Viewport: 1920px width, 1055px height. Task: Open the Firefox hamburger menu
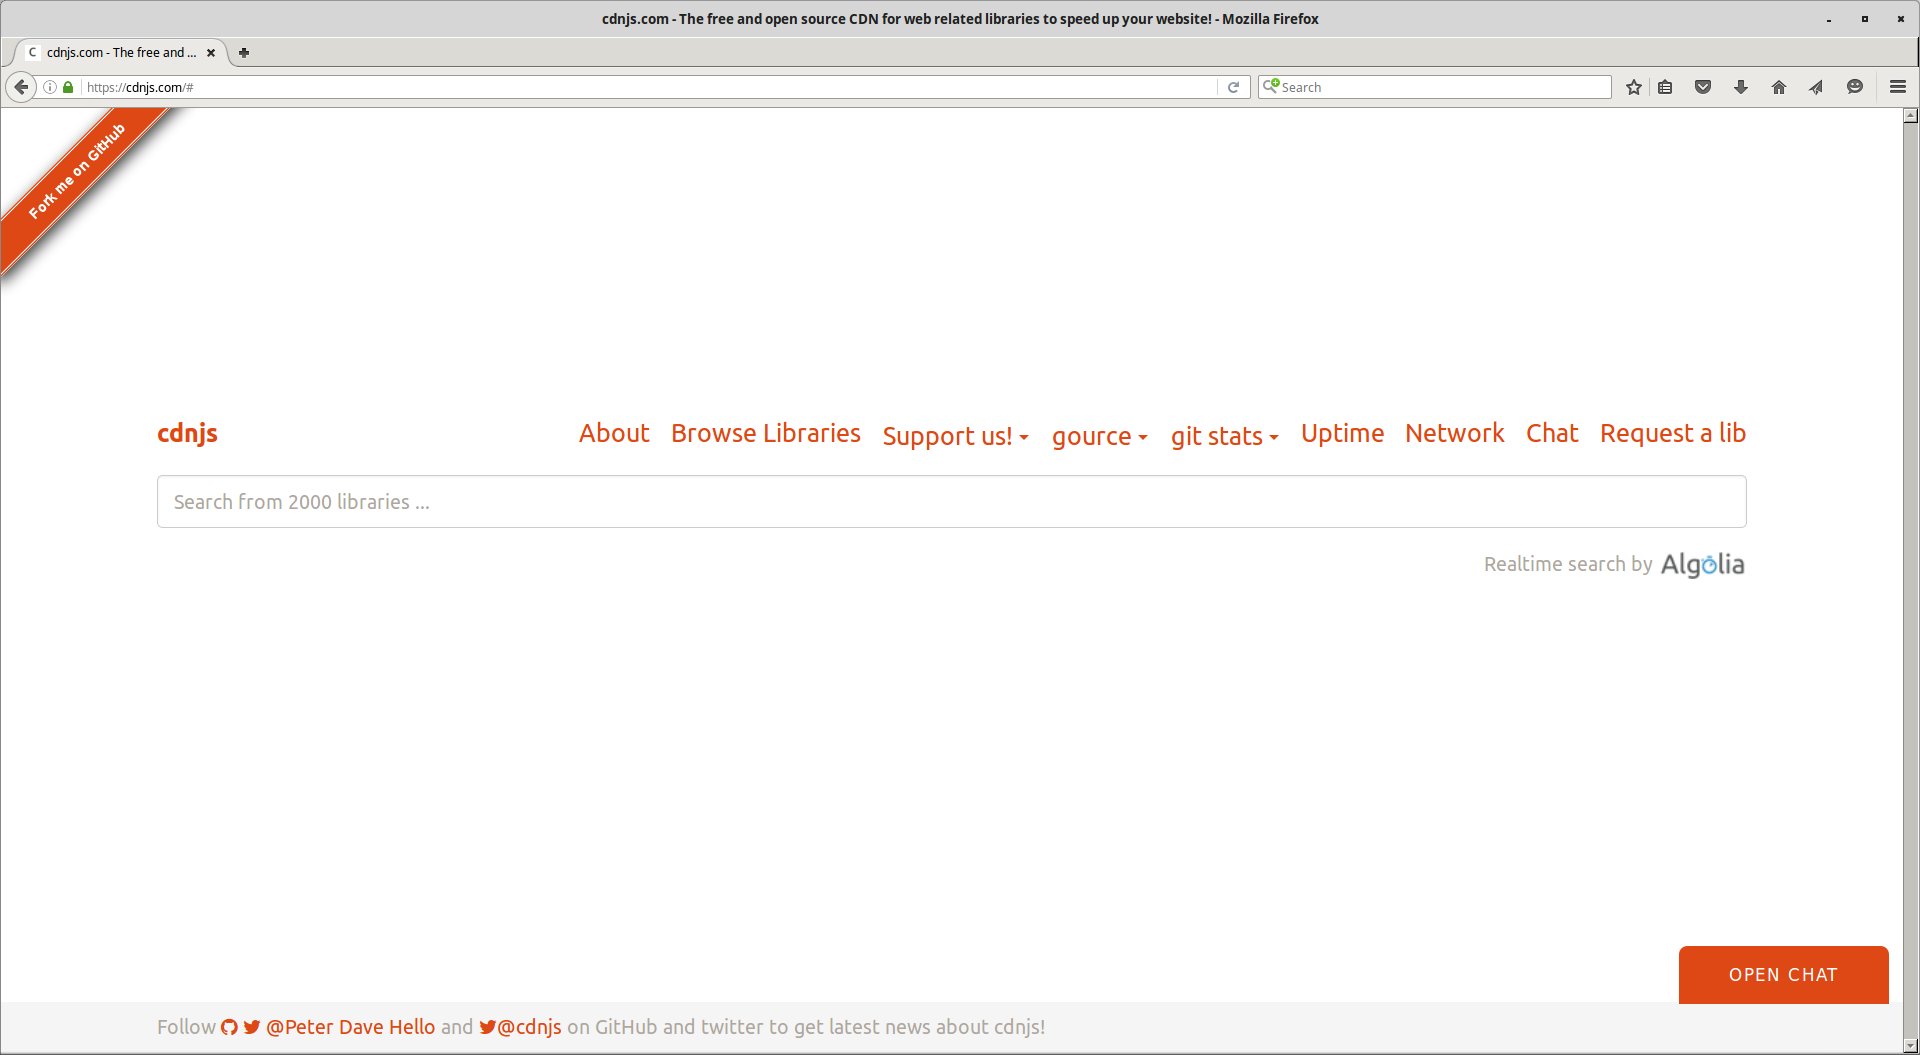1898,87
